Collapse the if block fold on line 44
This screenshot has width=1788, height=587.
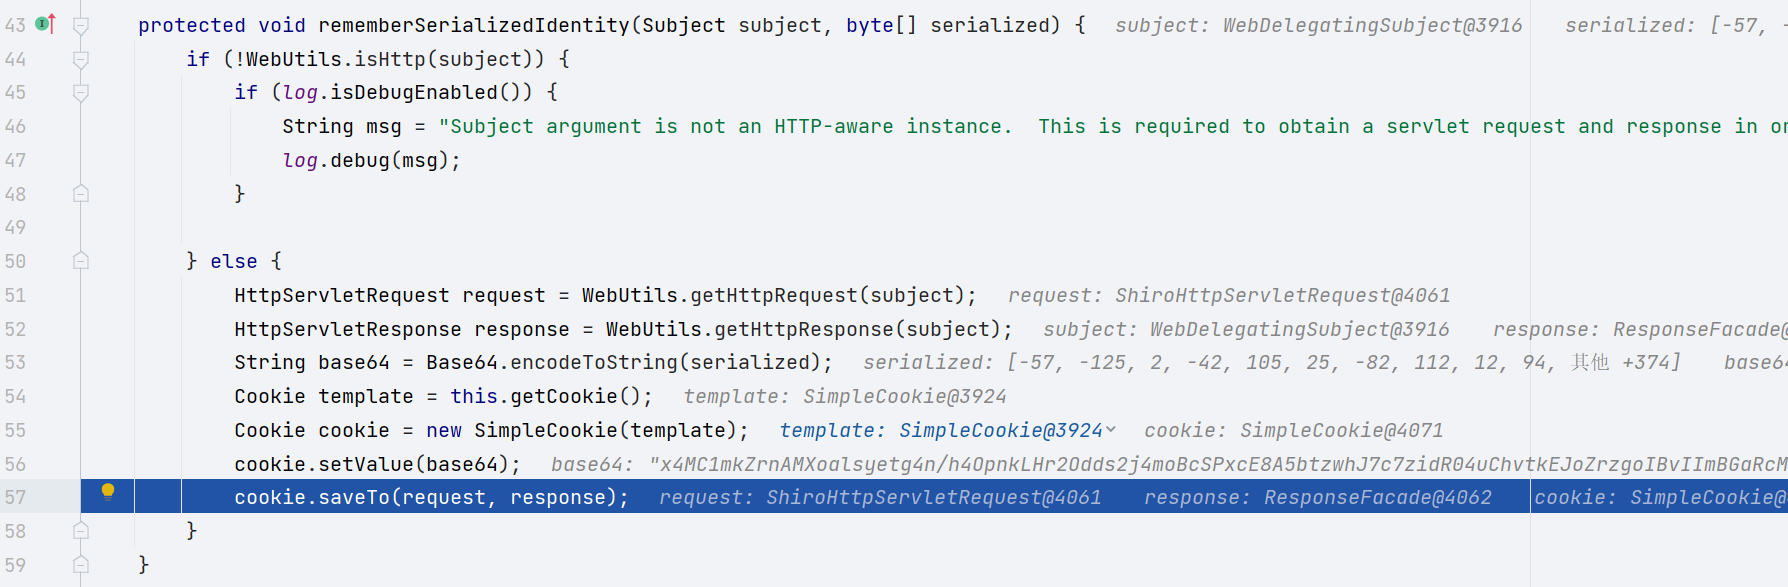click(81, 59)
